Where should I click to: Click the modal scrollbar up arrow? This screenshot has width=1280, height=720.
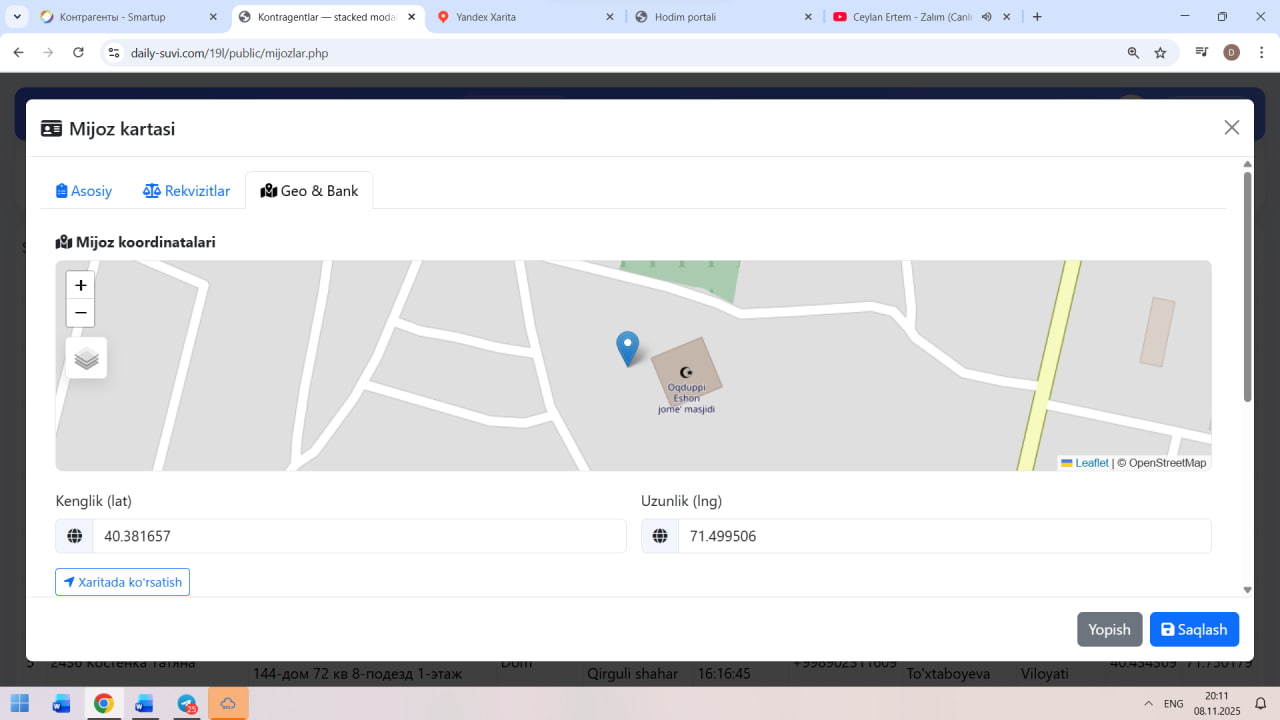[x=1247, y=163]
